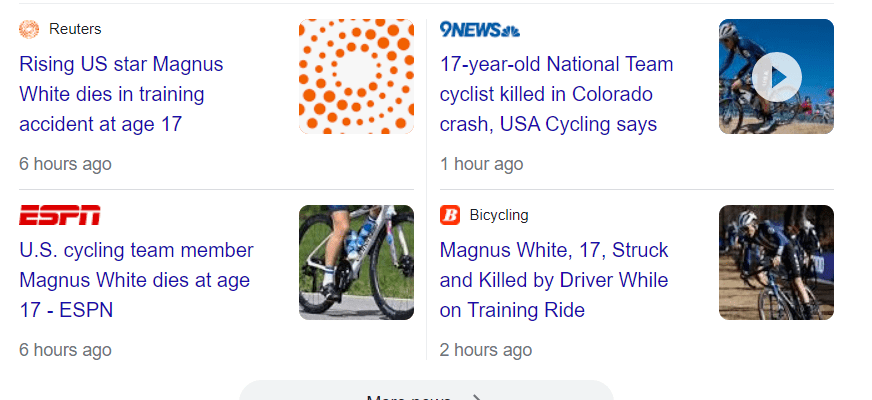Click the arrow on More news button
The width and height of the screenshot is (872, 400).
[478, 396]
